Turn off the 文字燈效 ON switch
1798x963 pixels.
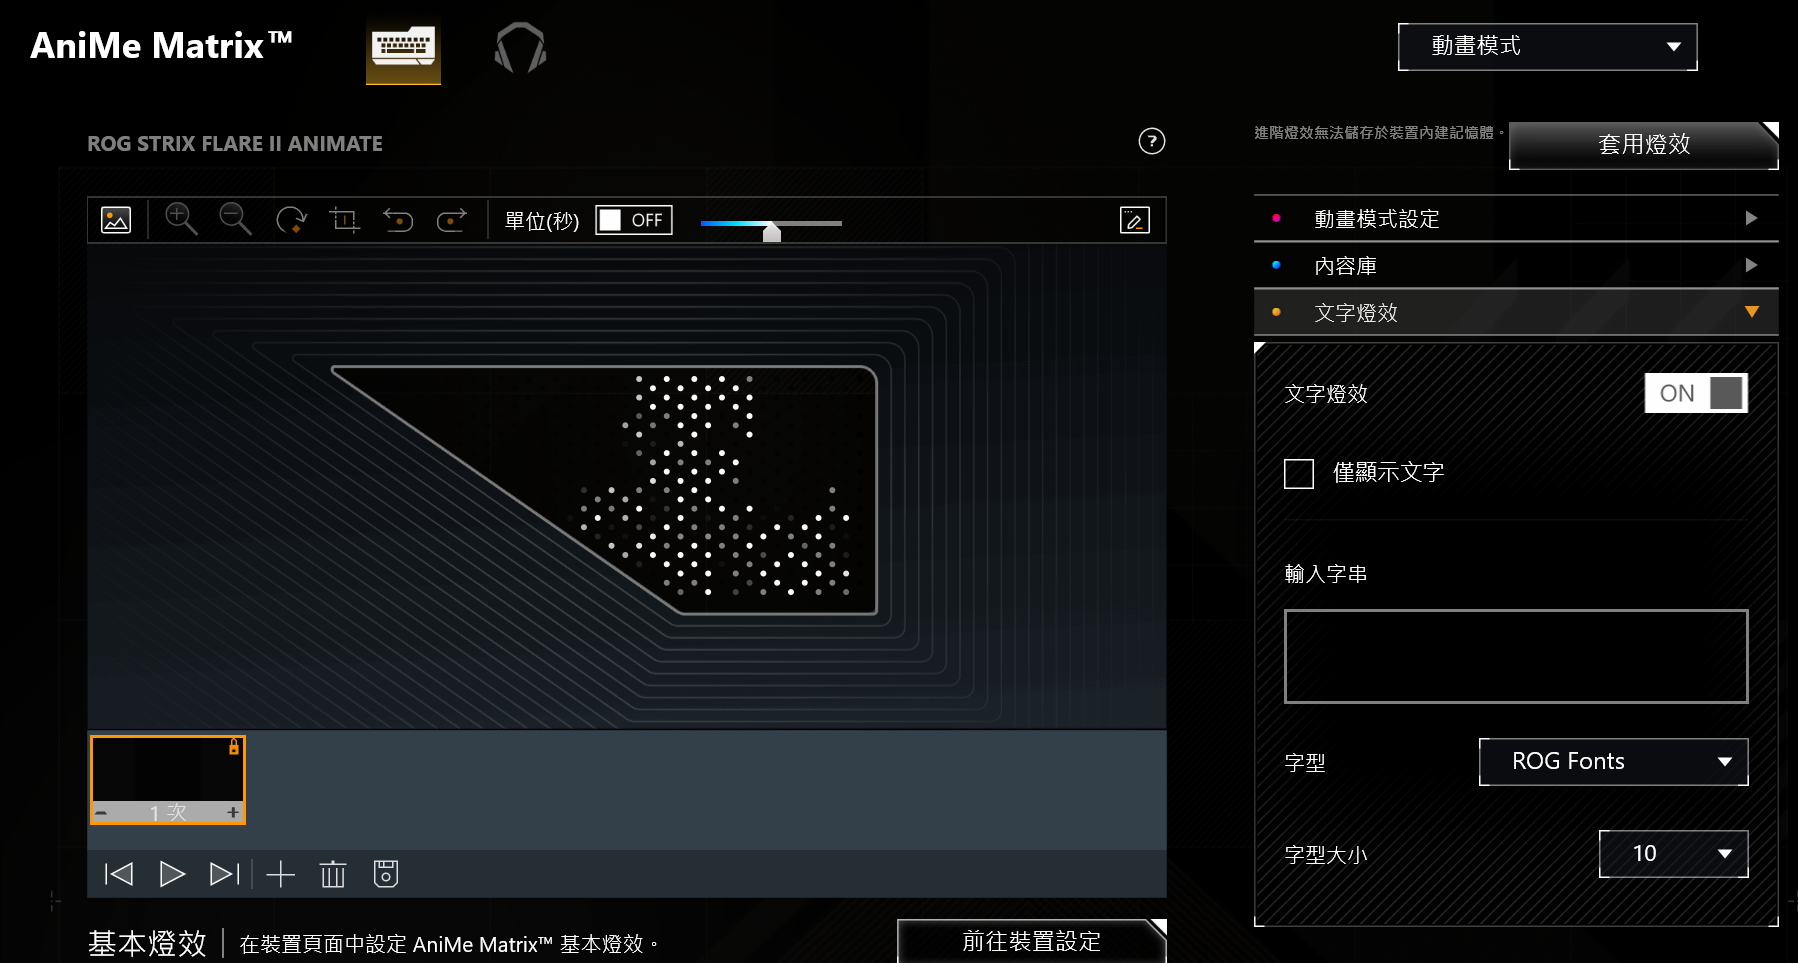[1696, 393]
